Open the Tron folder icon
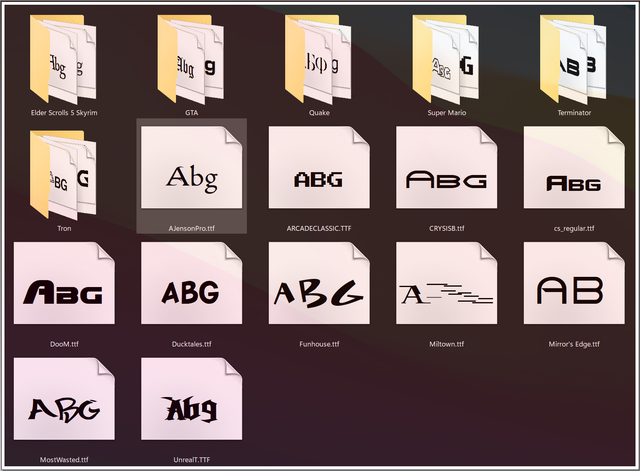The height and width of the screenshot is (471, 640). pyautogui.click(x=63, y=175)
